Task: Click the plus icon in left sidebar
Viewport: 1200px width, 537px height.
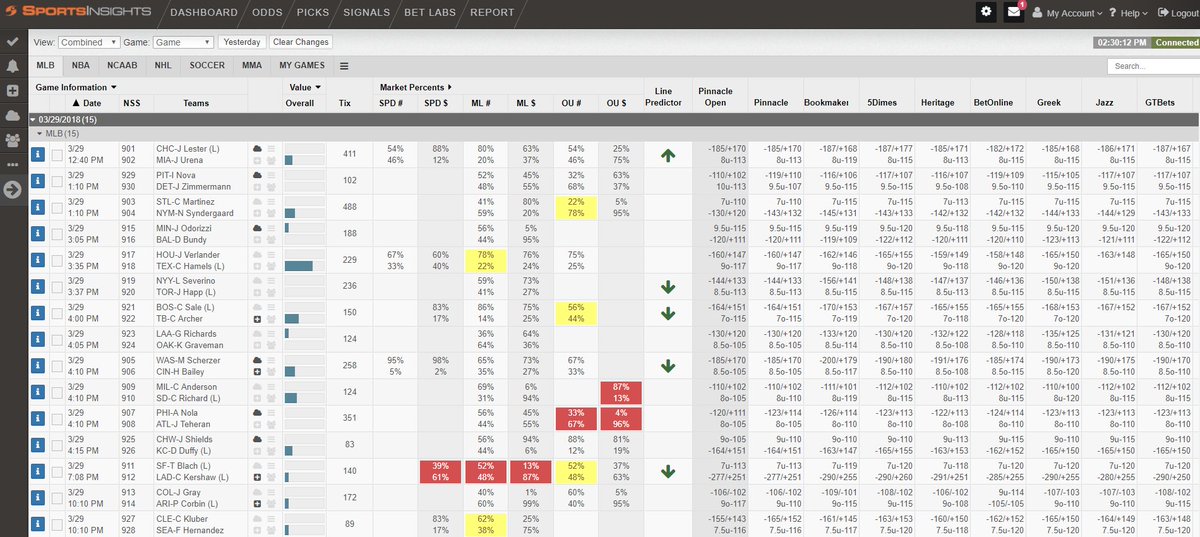Action: (x=12, y=91)
